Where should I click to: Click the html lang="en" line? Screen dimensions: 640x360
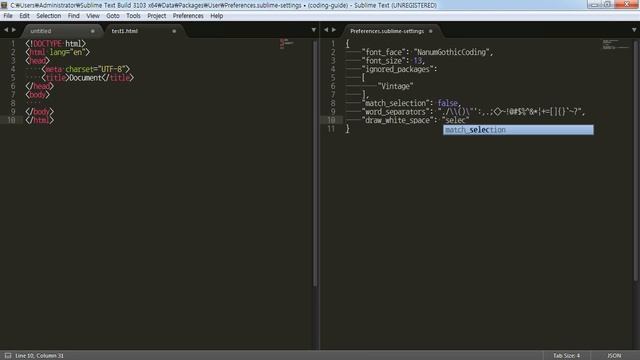58,52
